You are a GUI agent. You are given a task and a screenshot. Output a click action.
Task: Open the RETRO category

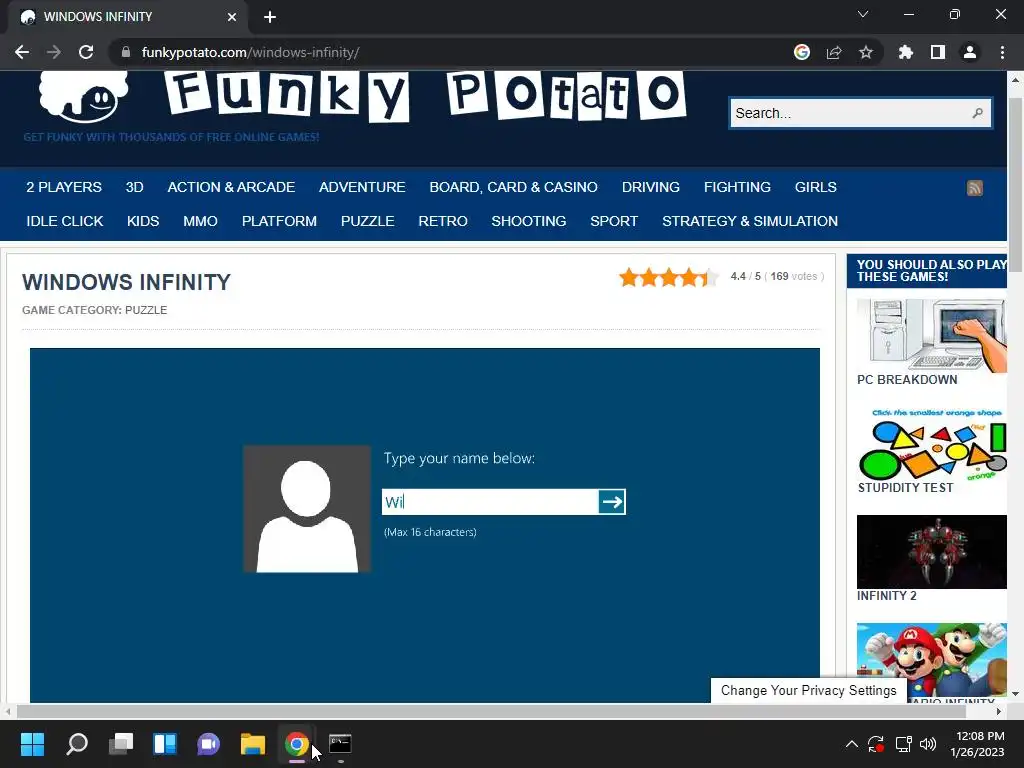pyautogui.click(x=443, y=221)
